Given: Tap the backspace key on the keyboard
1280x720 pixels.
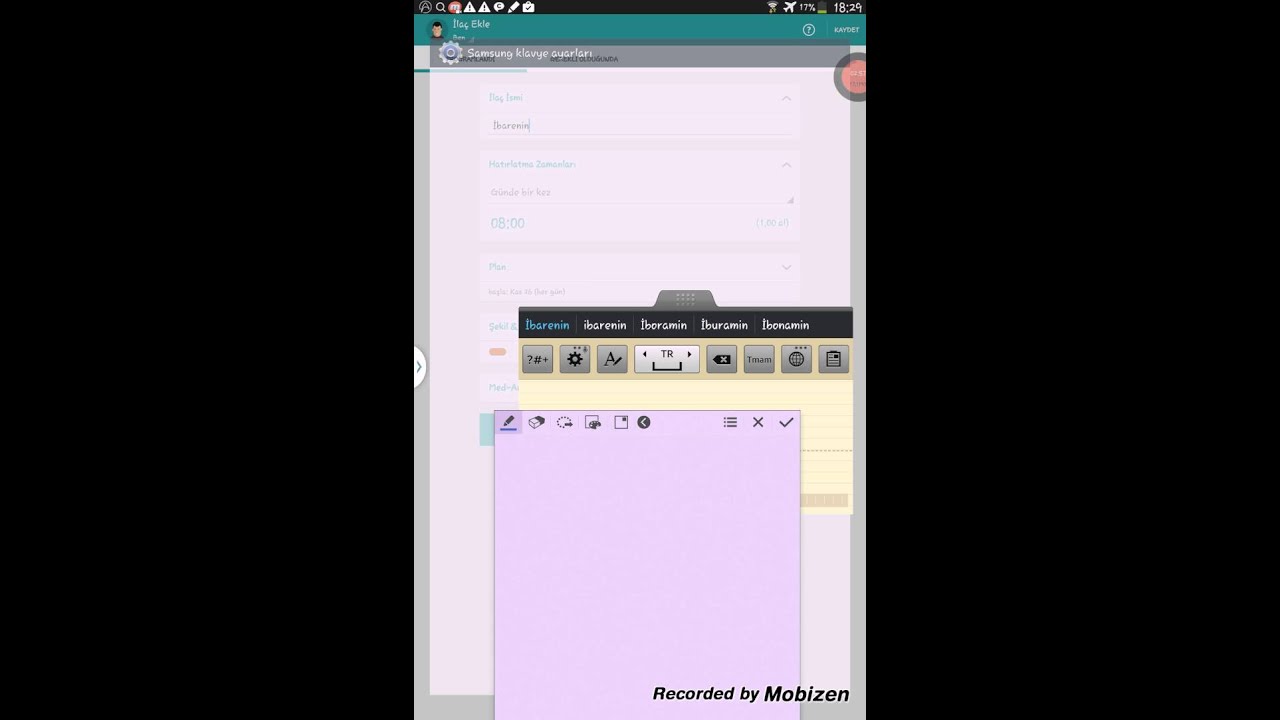Looking at the screenshot, I should point(721,359).
